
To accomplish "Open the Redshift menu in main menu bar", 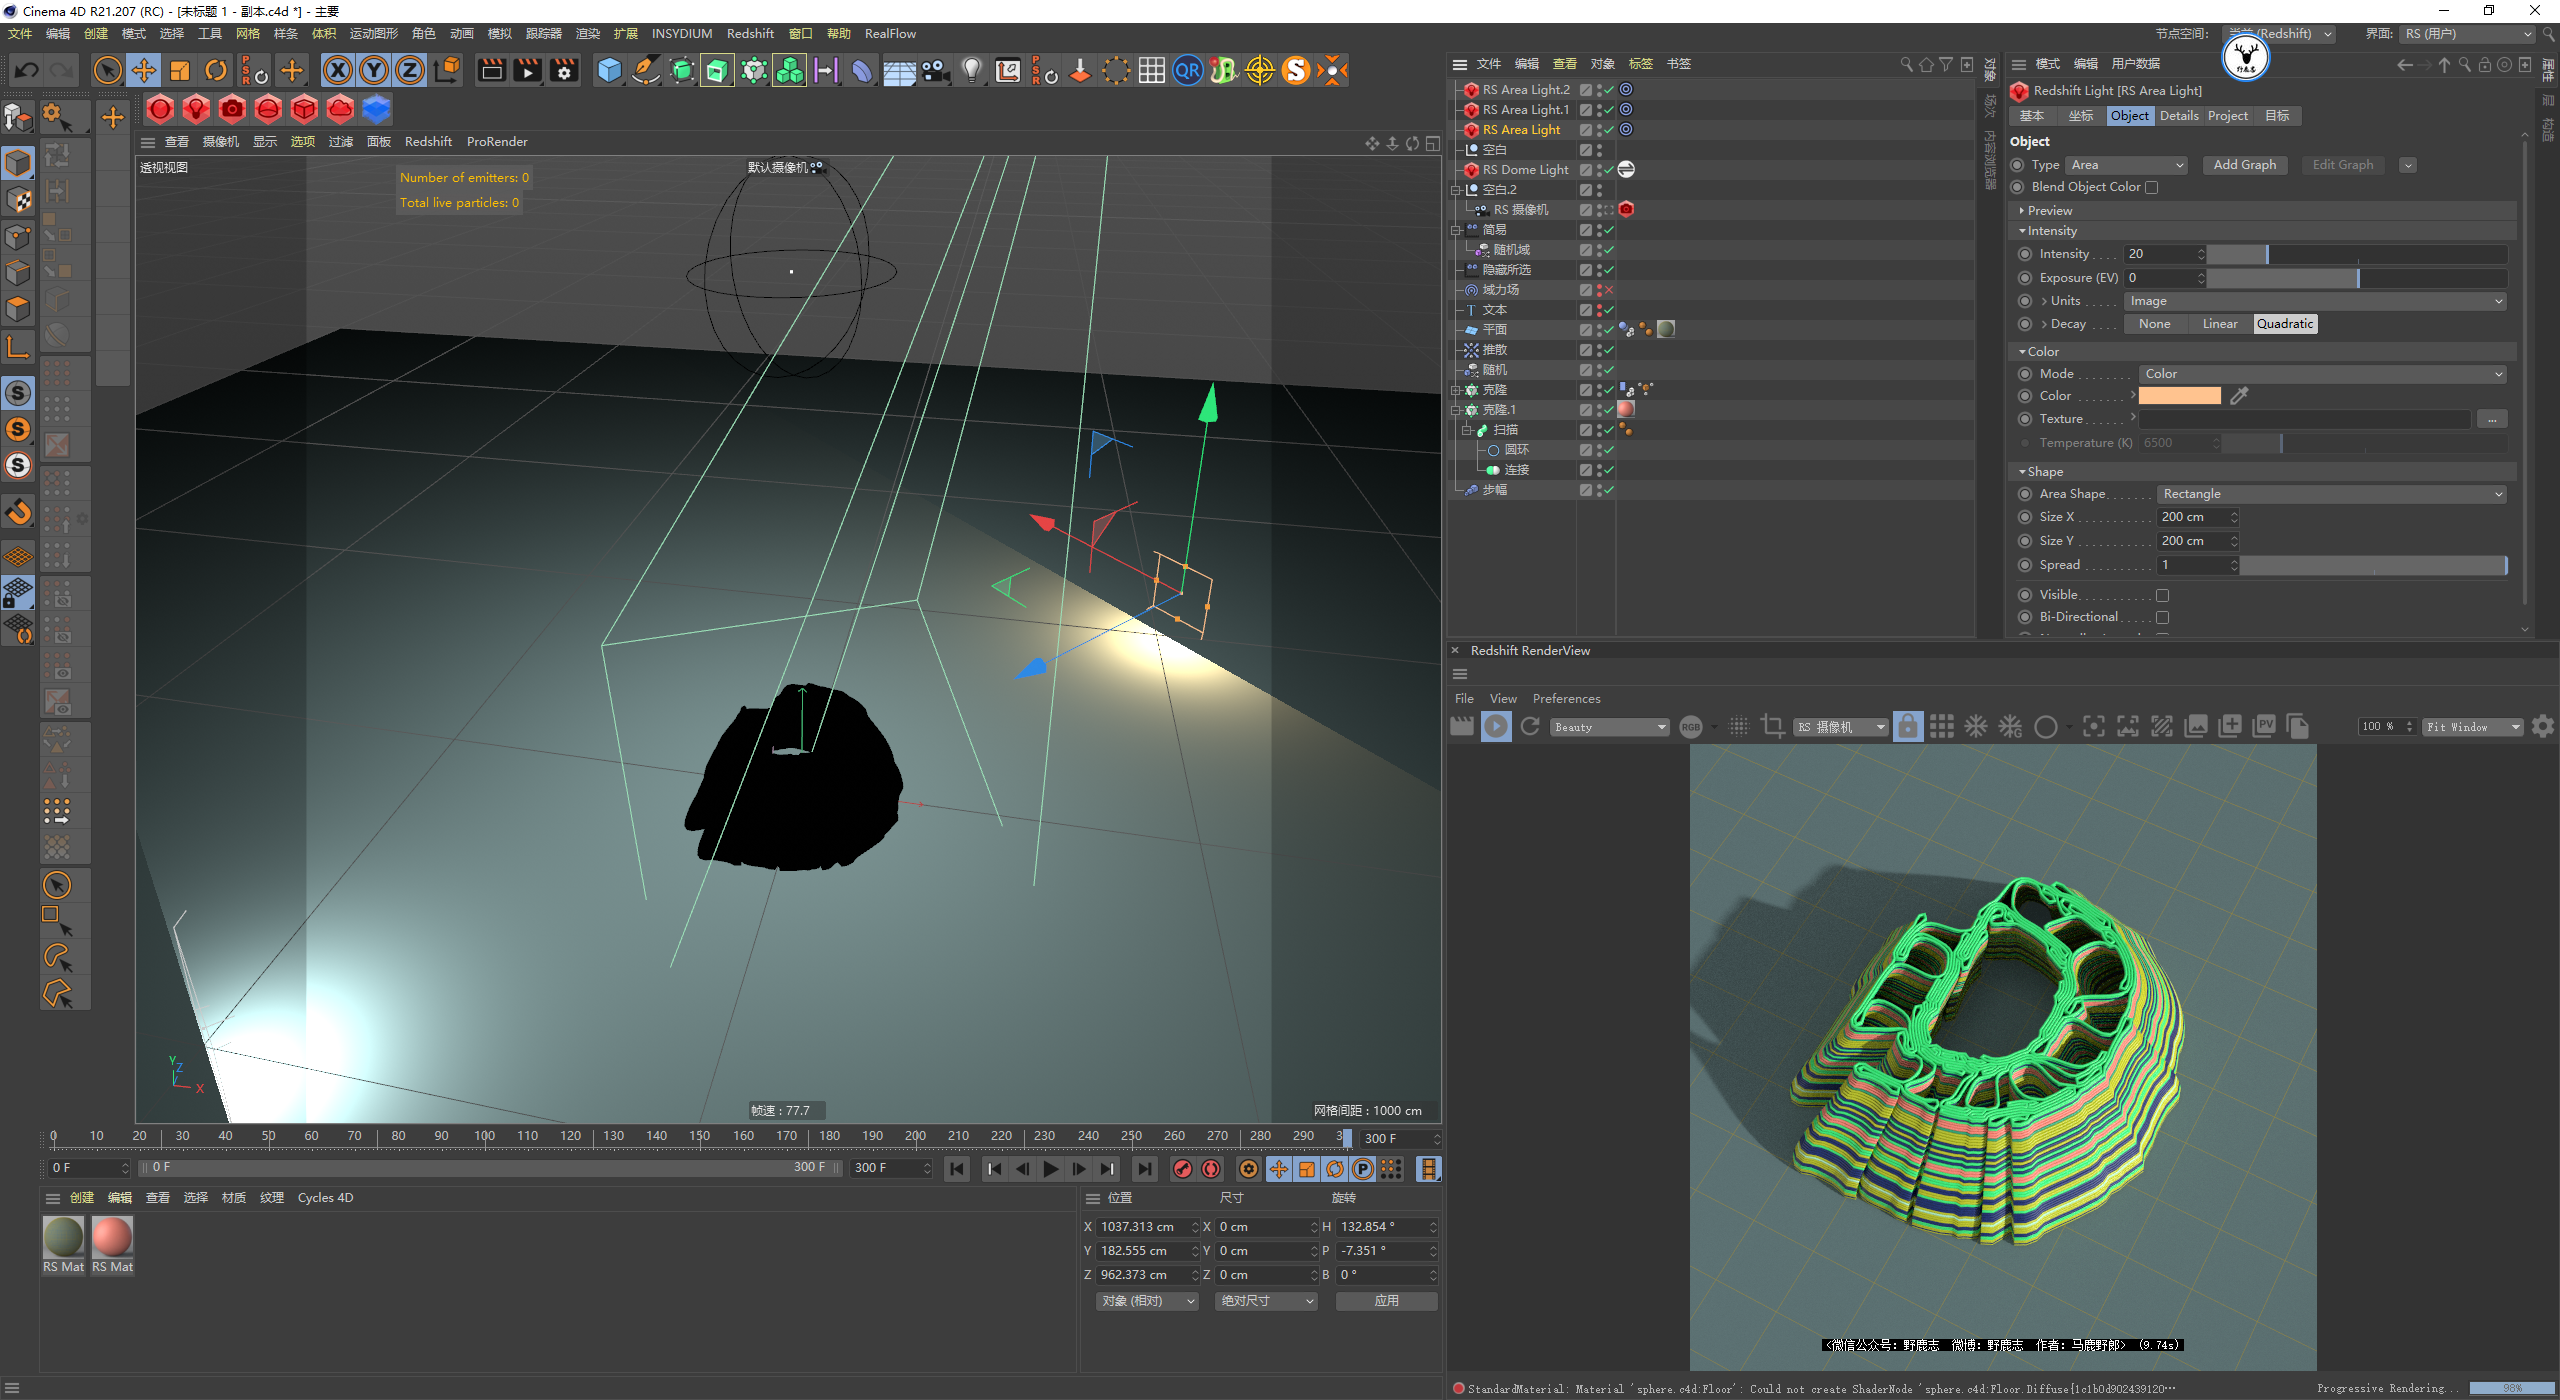I will (x=750, y=34).
